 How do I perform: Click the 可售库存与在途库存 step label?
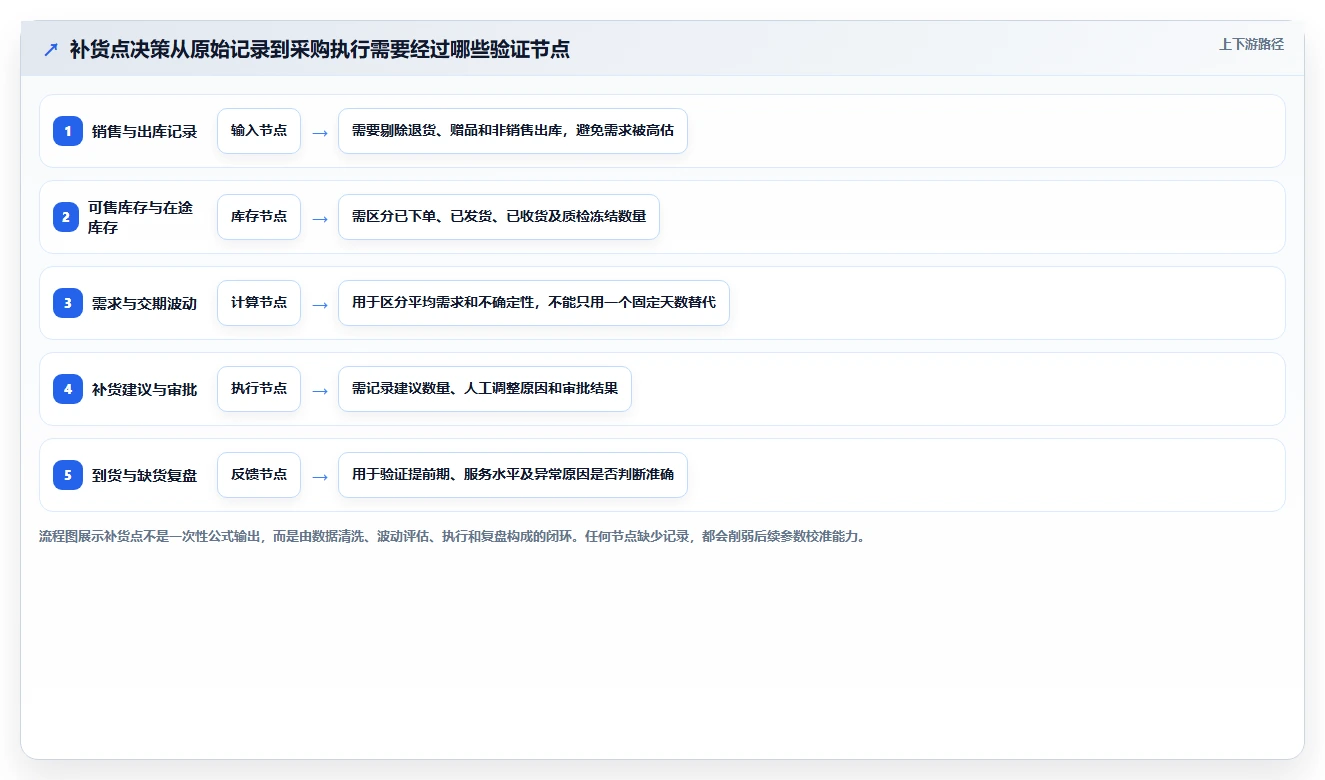coord(140,217)
